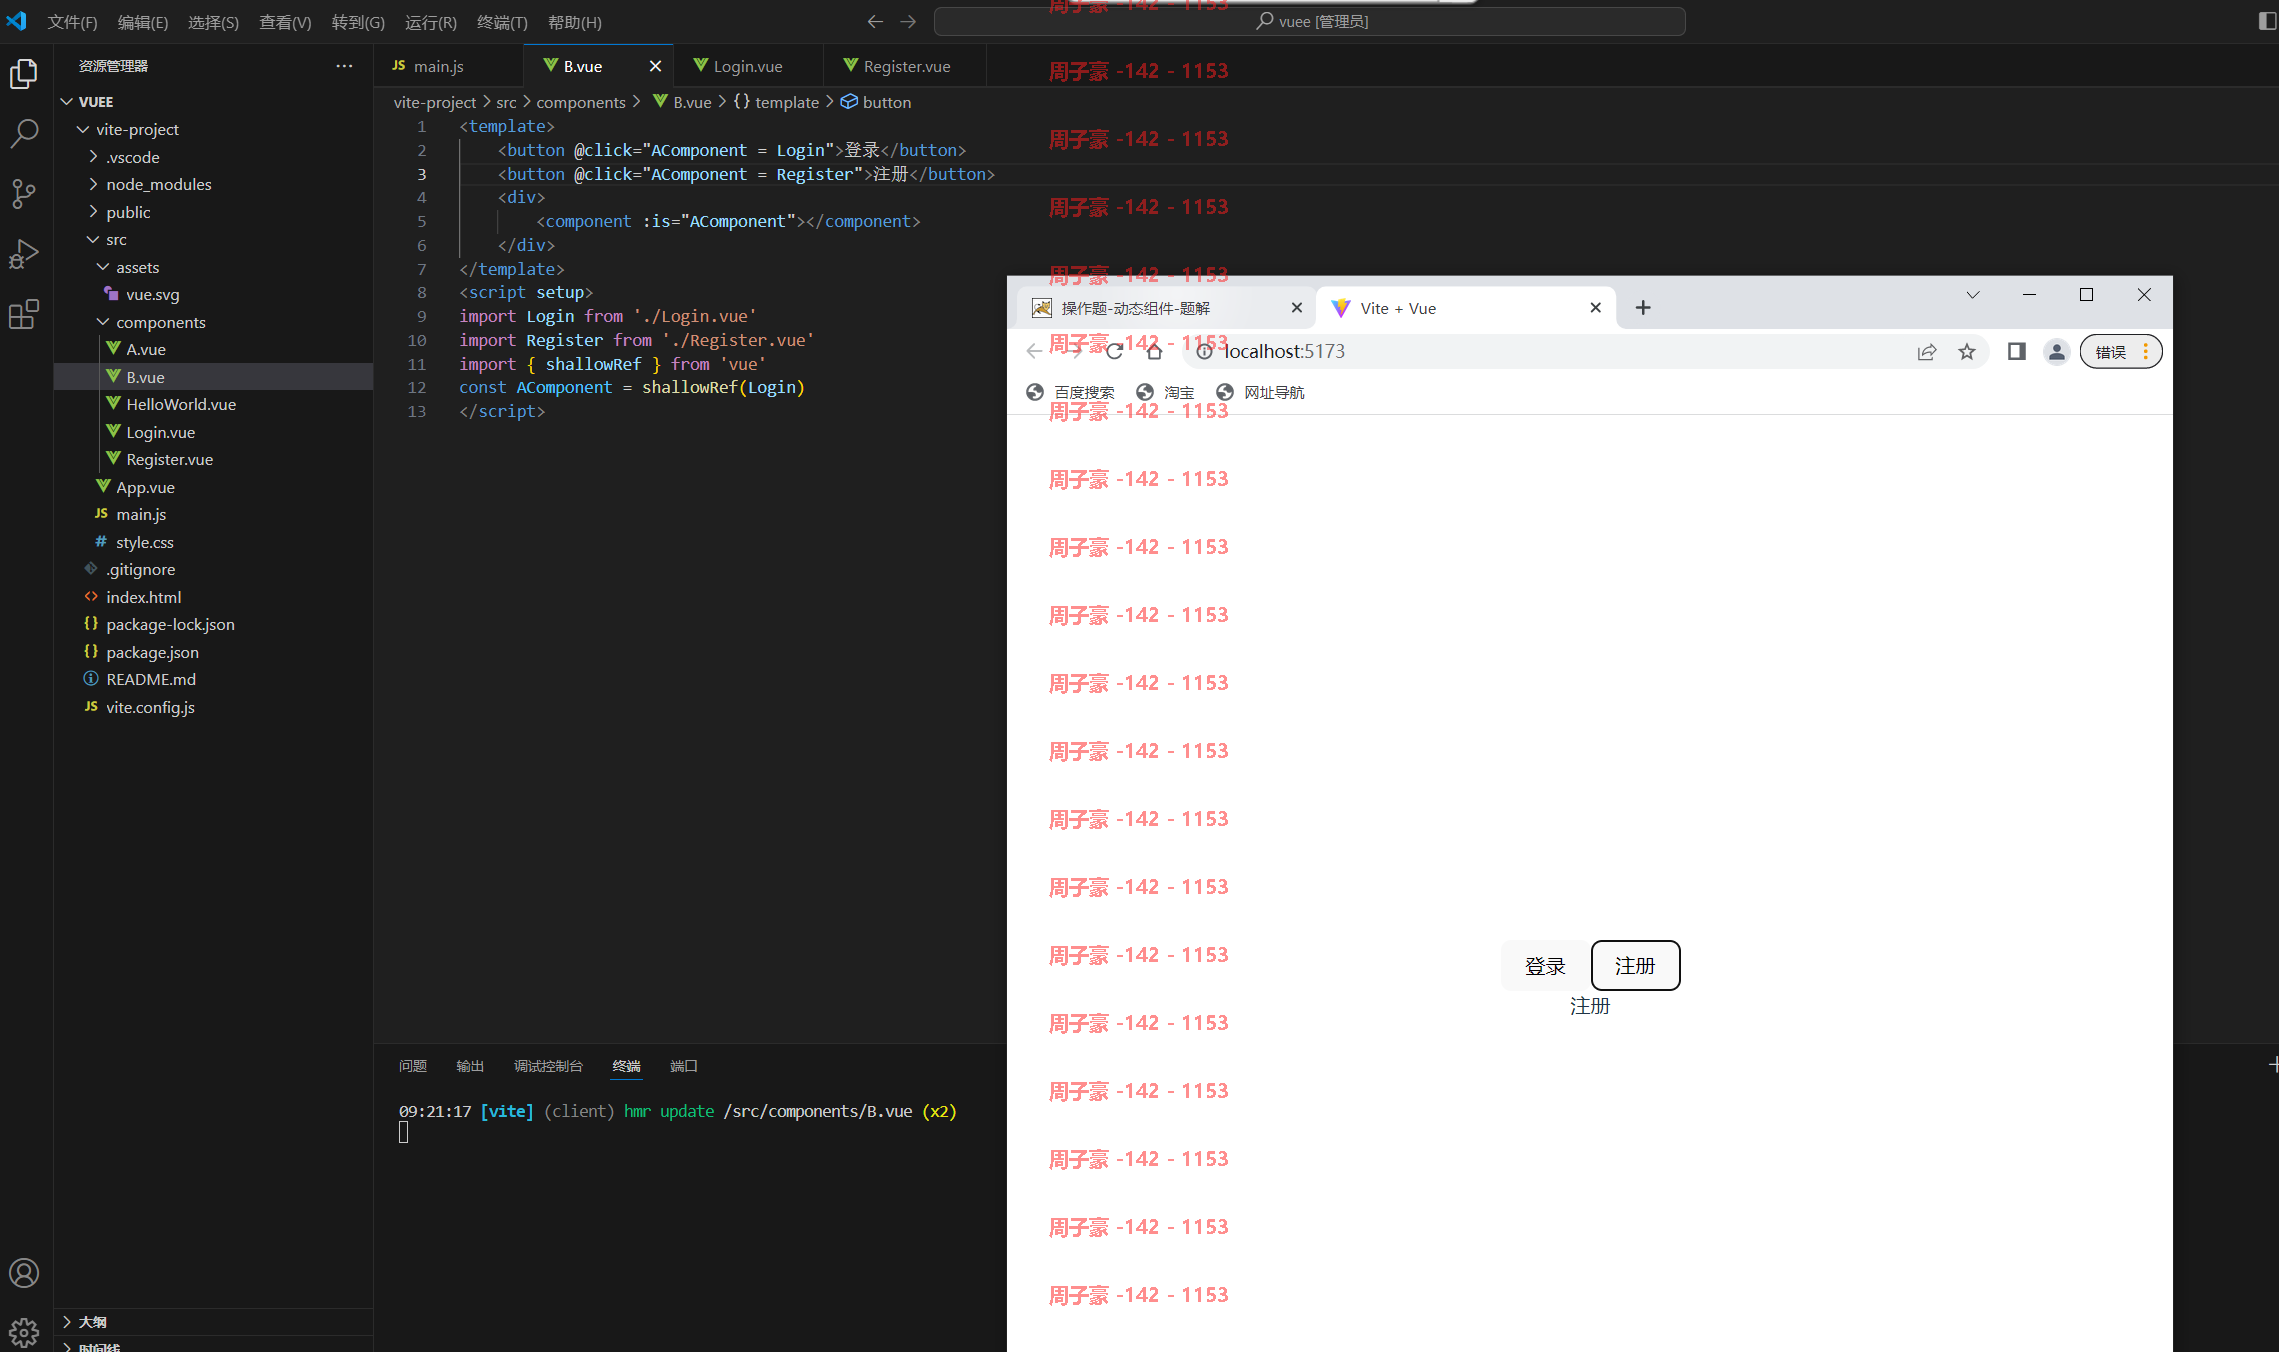Open the 编辑(E) menu

pos(143,22)
